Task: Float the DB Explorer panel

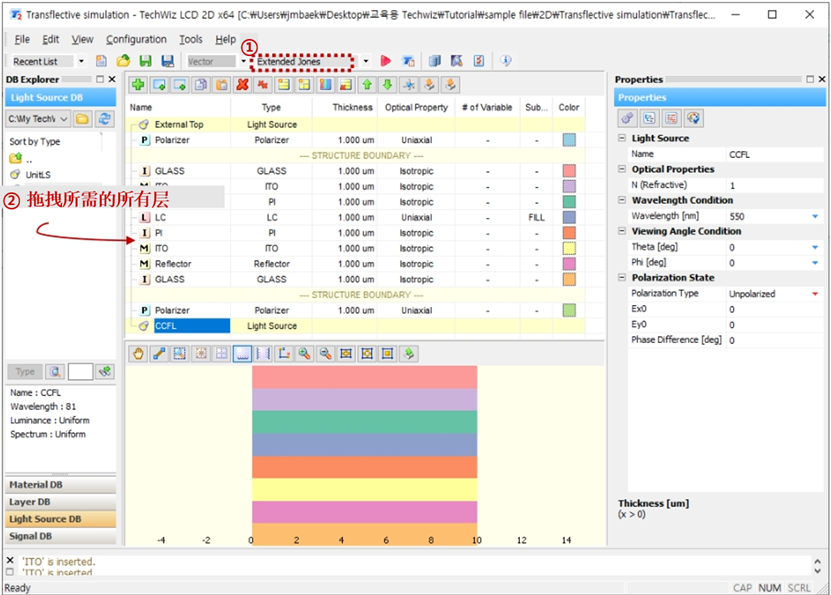Action: coord(100,79)
